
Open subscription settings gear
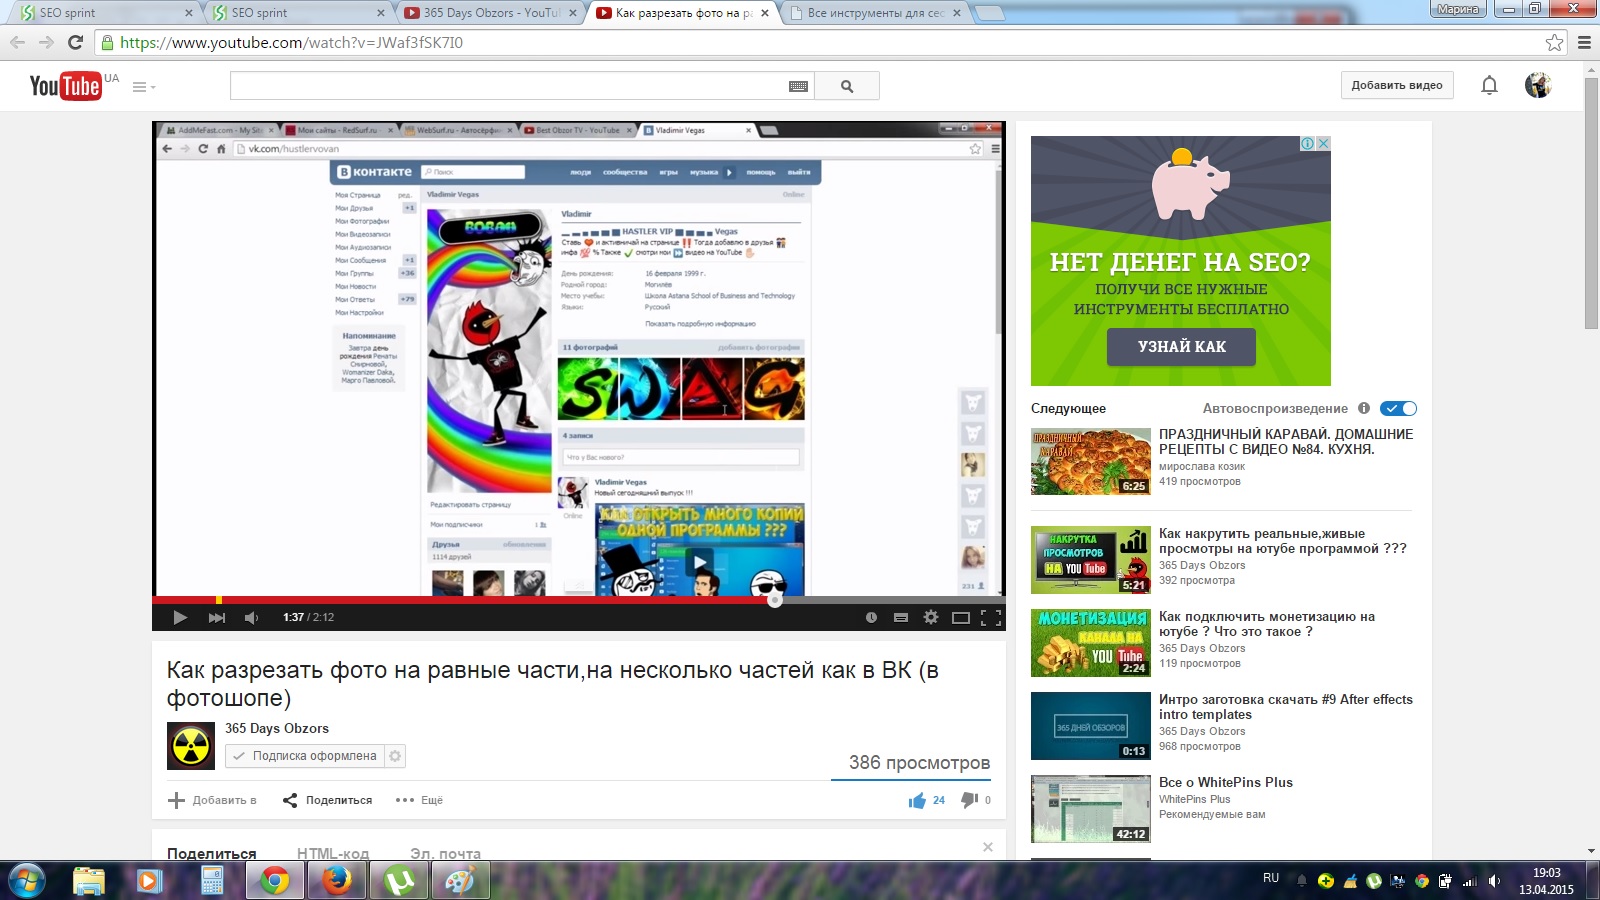[x=395, y=756]
